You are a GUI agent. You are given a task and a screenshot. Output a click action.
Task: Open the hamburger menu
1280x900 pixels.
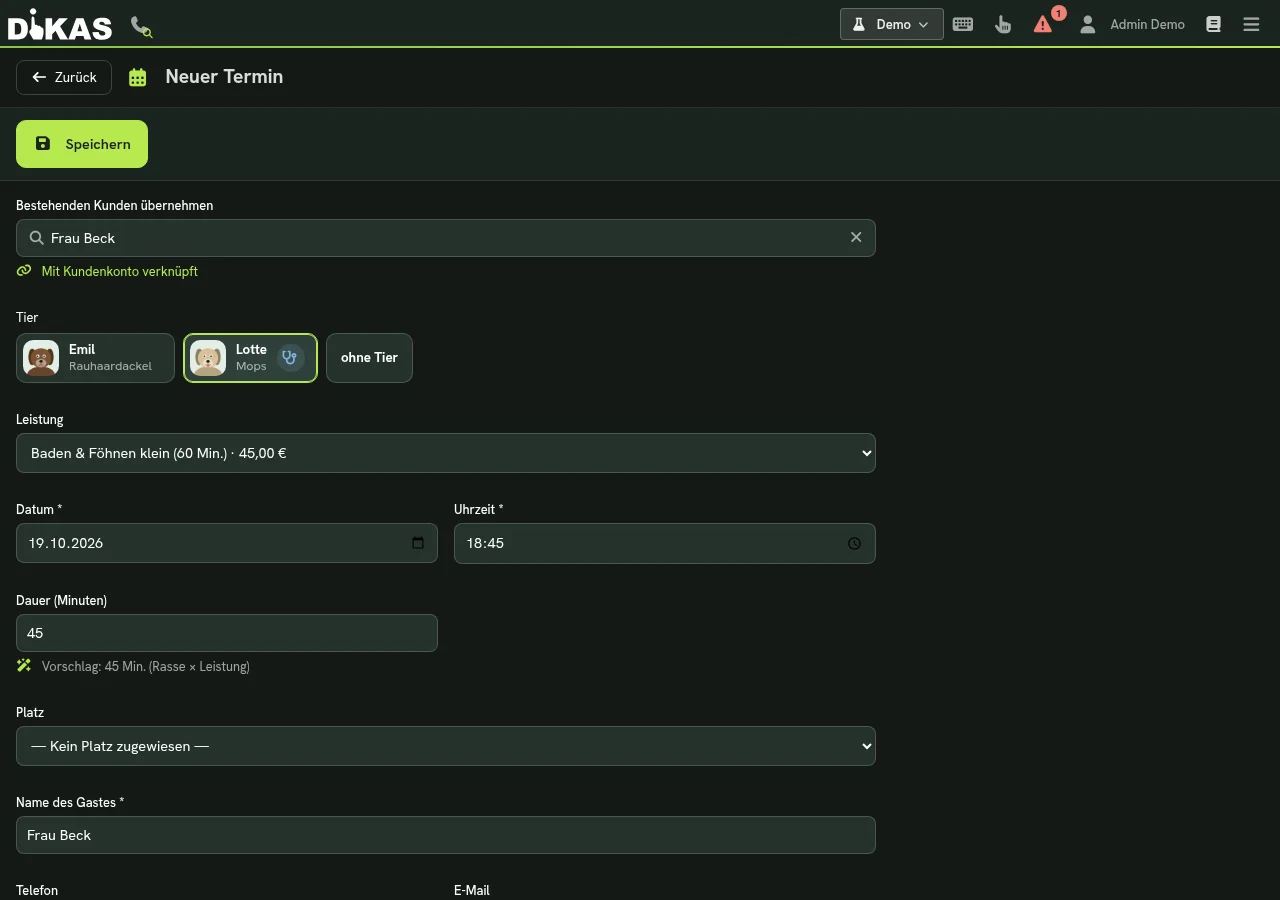(1251, 24)
